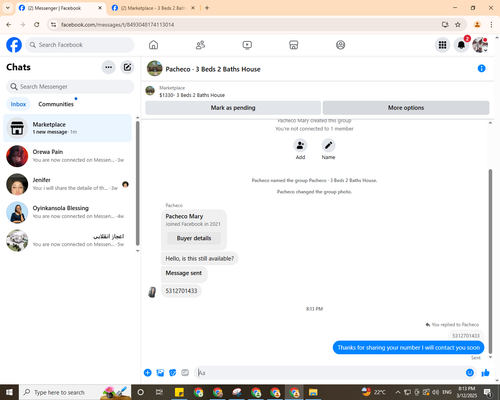This screenshot has width=500, height=400.
Task: Open the emoji picker icon
Action: coord(470,373)
